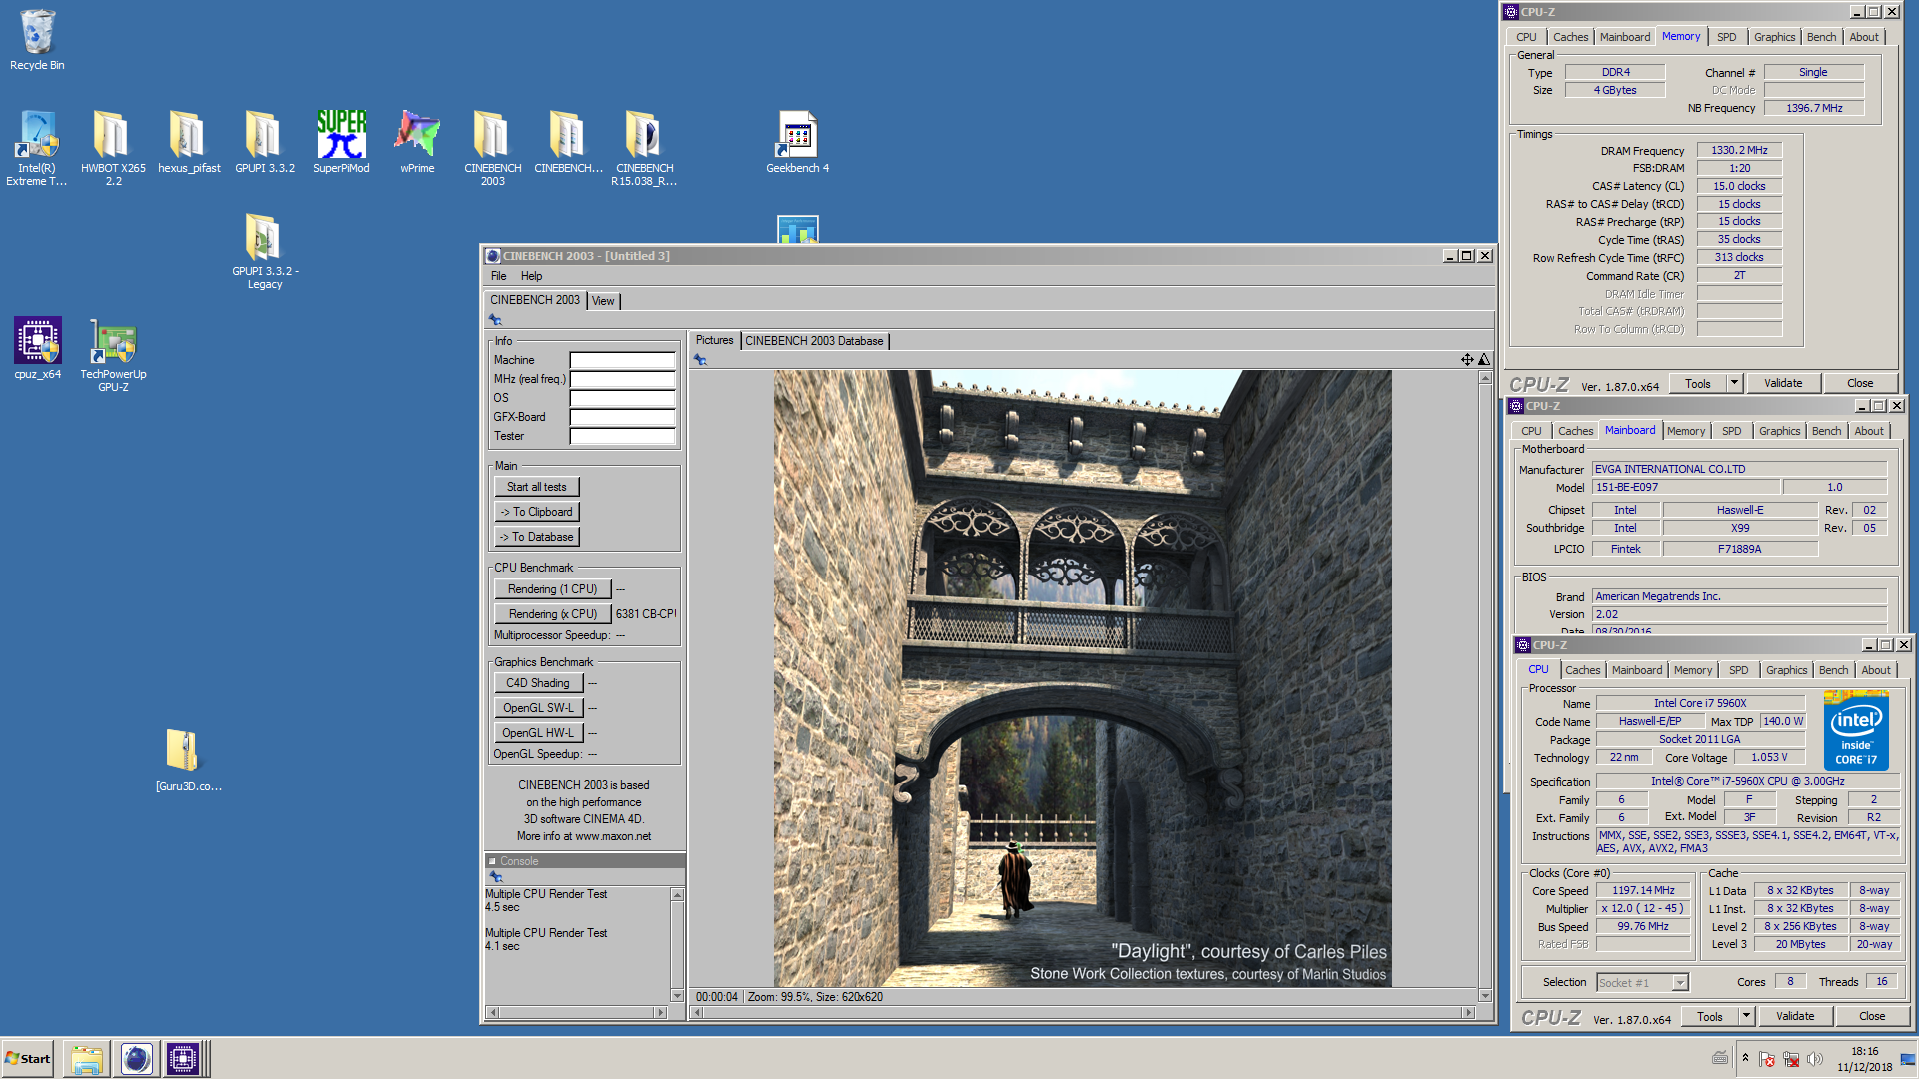Open the Recycle Bin desktop icon
This screenshot has height=1079, width=1919.
(x=37, y=40)
